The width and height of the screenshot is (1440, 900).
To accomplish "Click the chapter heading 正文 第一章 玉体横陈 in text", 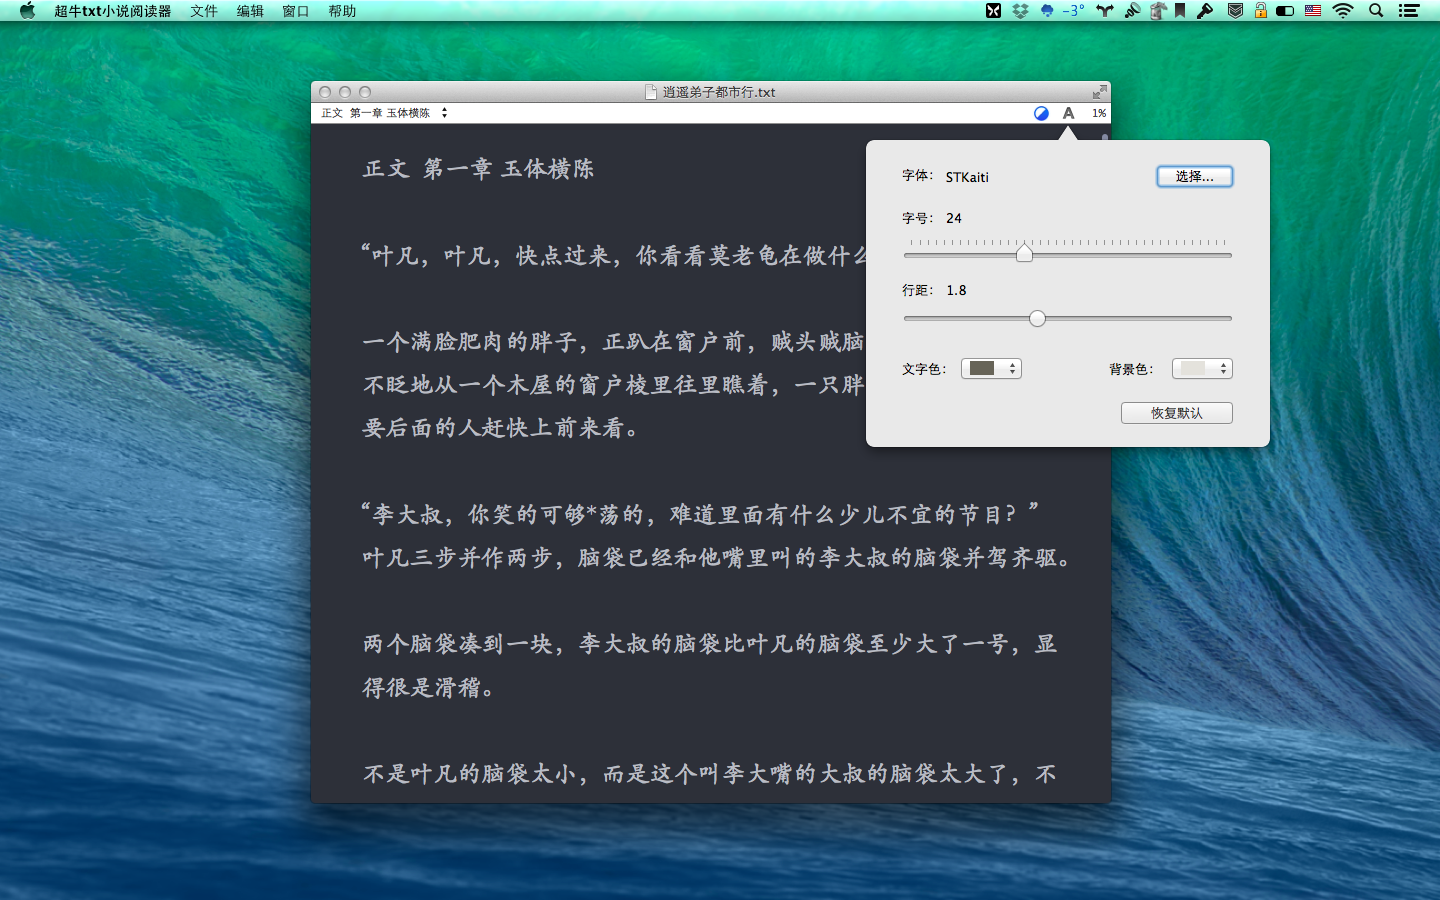I will click(478, 169).
